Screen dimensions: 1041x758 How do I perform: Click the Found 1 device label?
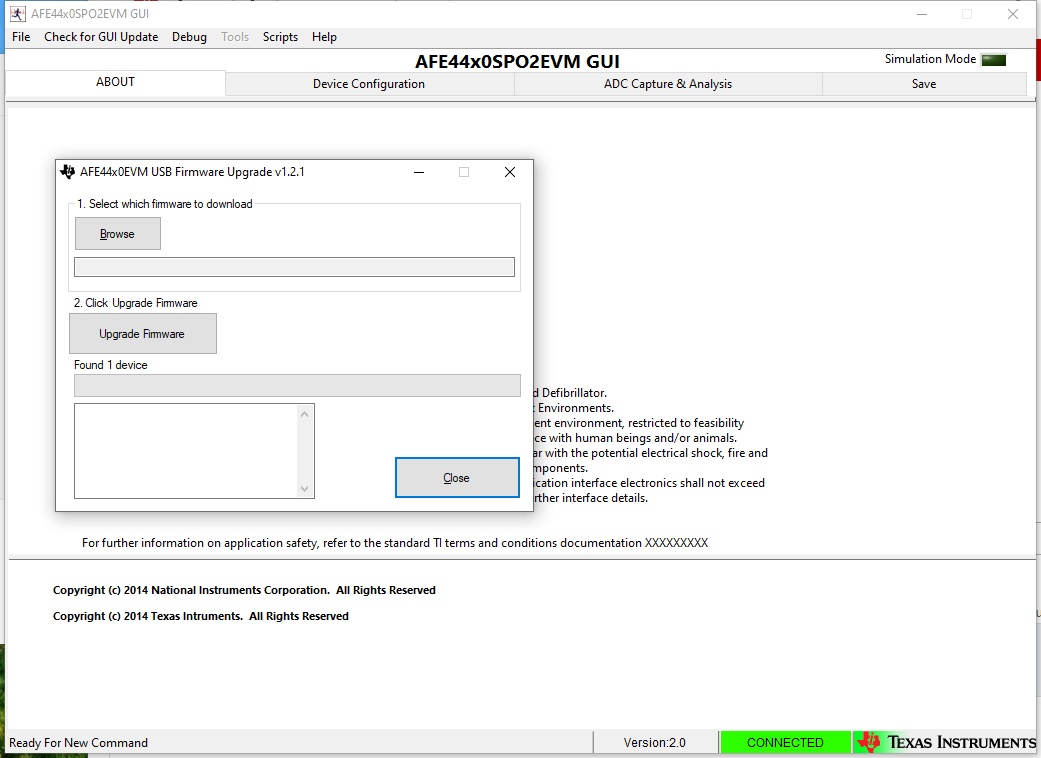[x=111, y=365]
